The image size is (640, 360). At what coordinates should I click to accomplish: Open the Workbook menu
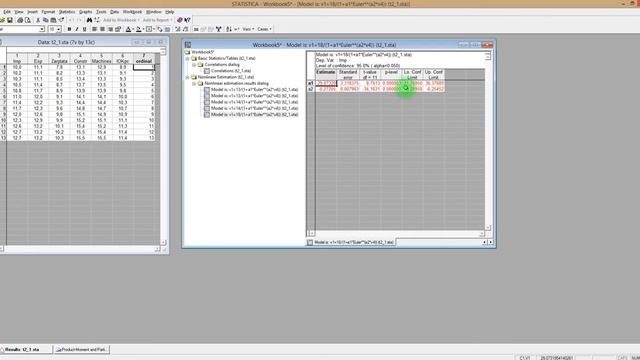tap(132, 12)
